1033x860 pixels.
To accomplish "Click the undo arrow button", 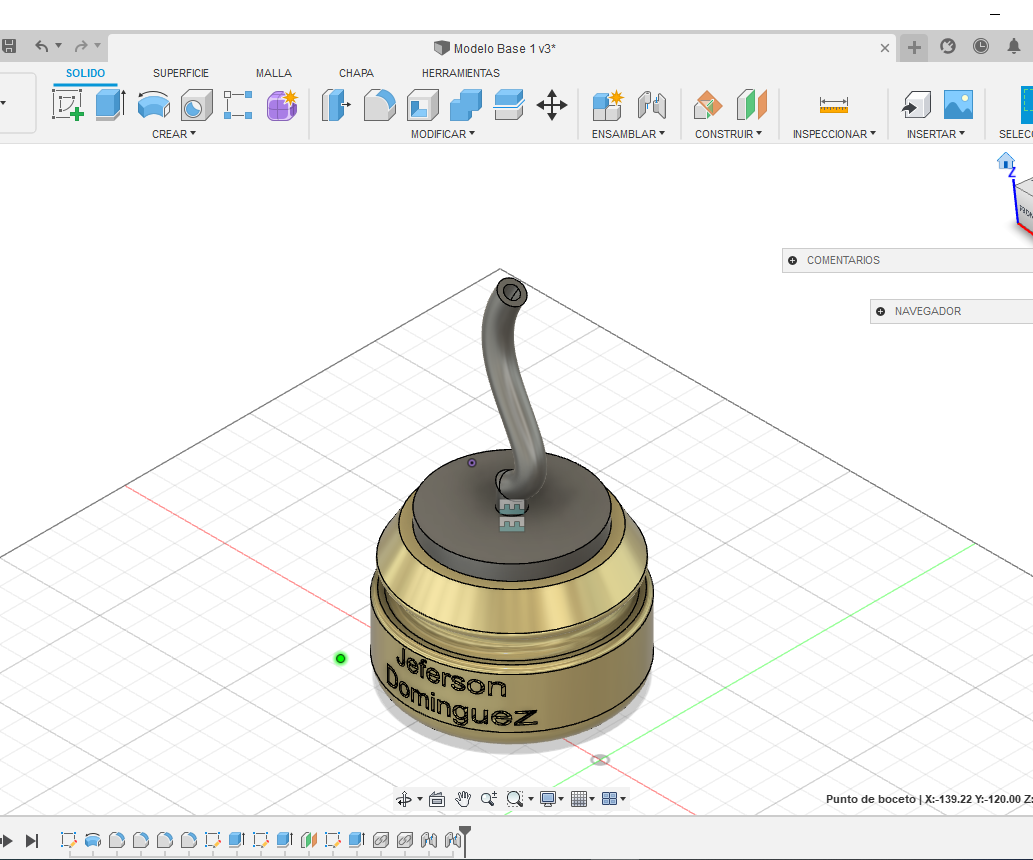I will pyautogui.click(x=42, y=46).
